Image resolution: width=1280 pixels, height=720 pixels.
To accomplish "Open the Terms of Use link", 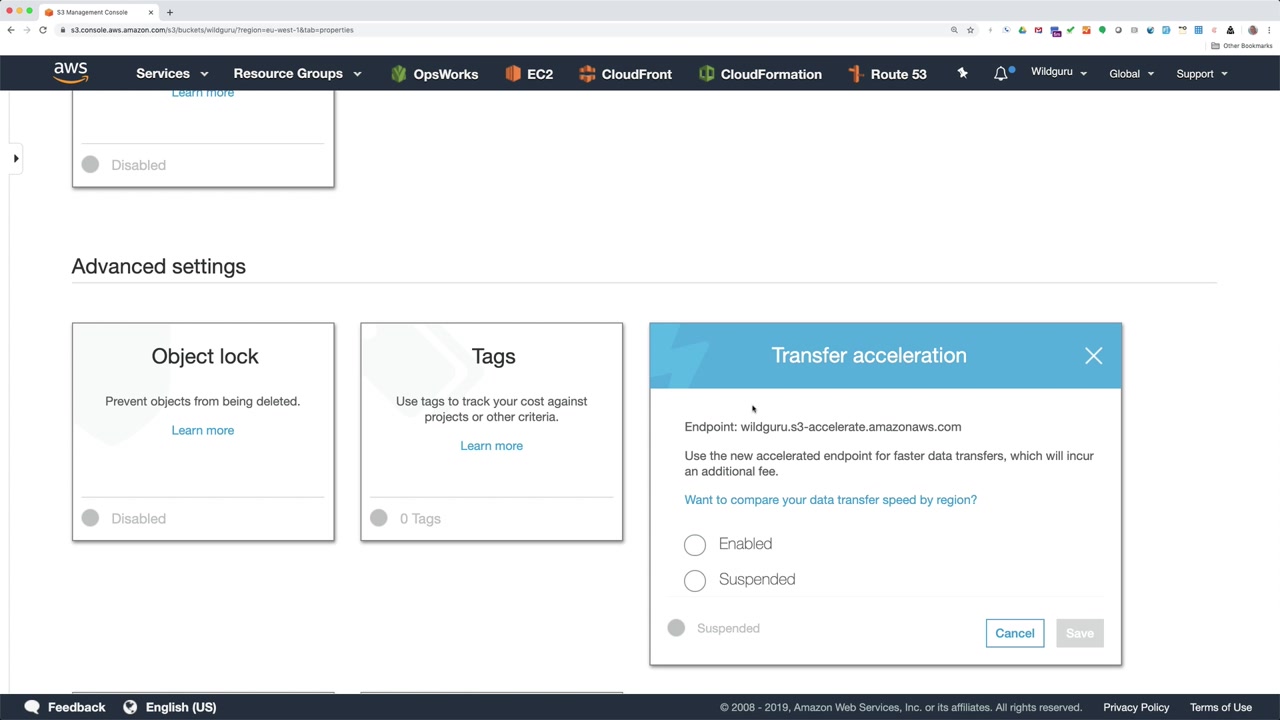I will pos(1221,707).
